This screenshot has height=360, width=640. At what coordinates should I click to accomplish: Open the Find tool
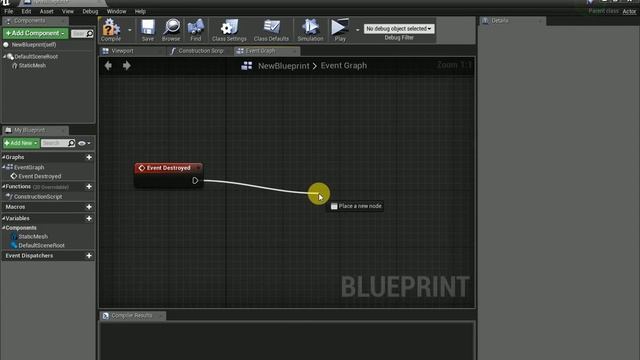[196, 30]
